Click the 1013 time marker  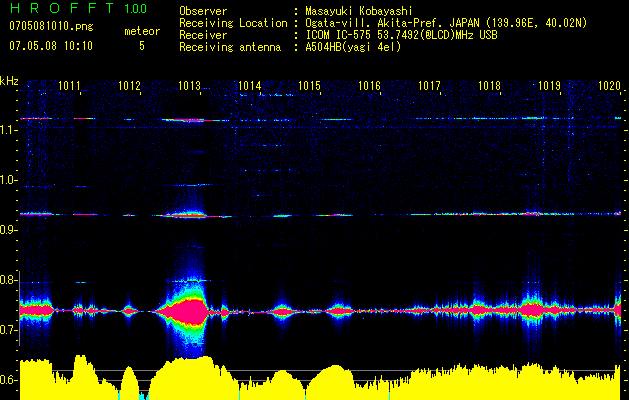point(189,86)
